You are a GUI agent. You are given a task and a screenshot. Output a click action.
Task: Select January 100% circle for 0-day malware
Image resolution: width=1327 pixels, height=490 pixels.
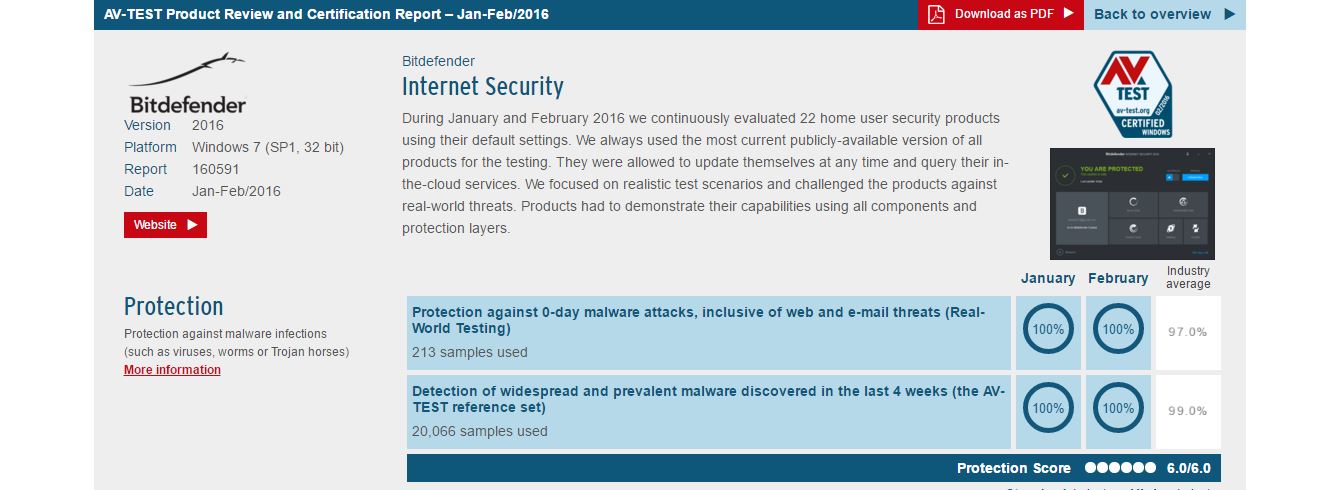tap(1048, 329)
